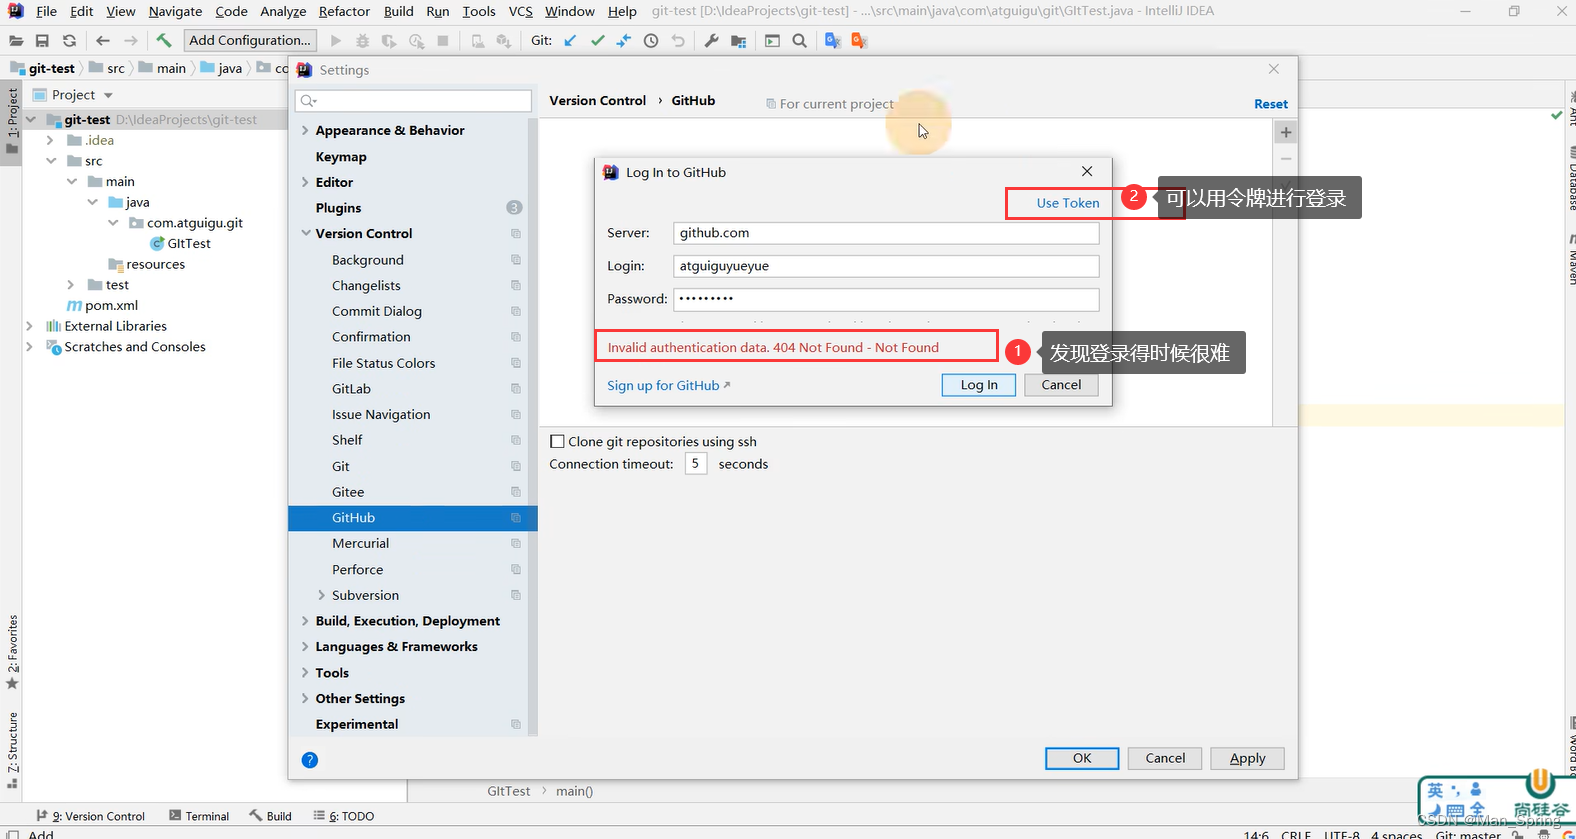Expand the Other Settings section

point(305,699)
